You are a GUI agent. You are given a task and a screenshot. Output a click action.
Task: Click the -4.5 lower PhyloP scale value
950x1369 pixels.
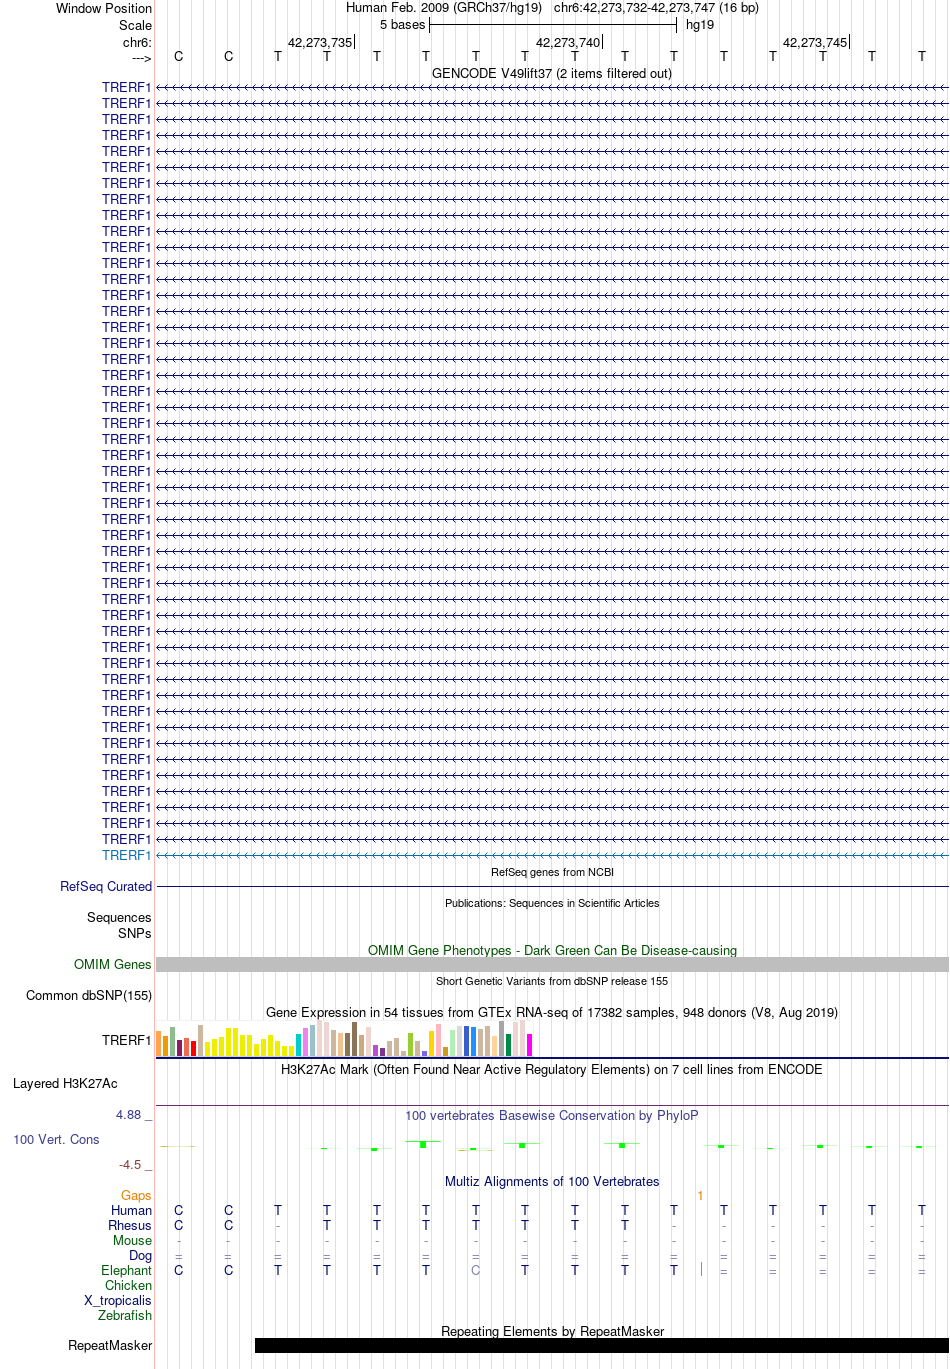[x=130, y=1164]
